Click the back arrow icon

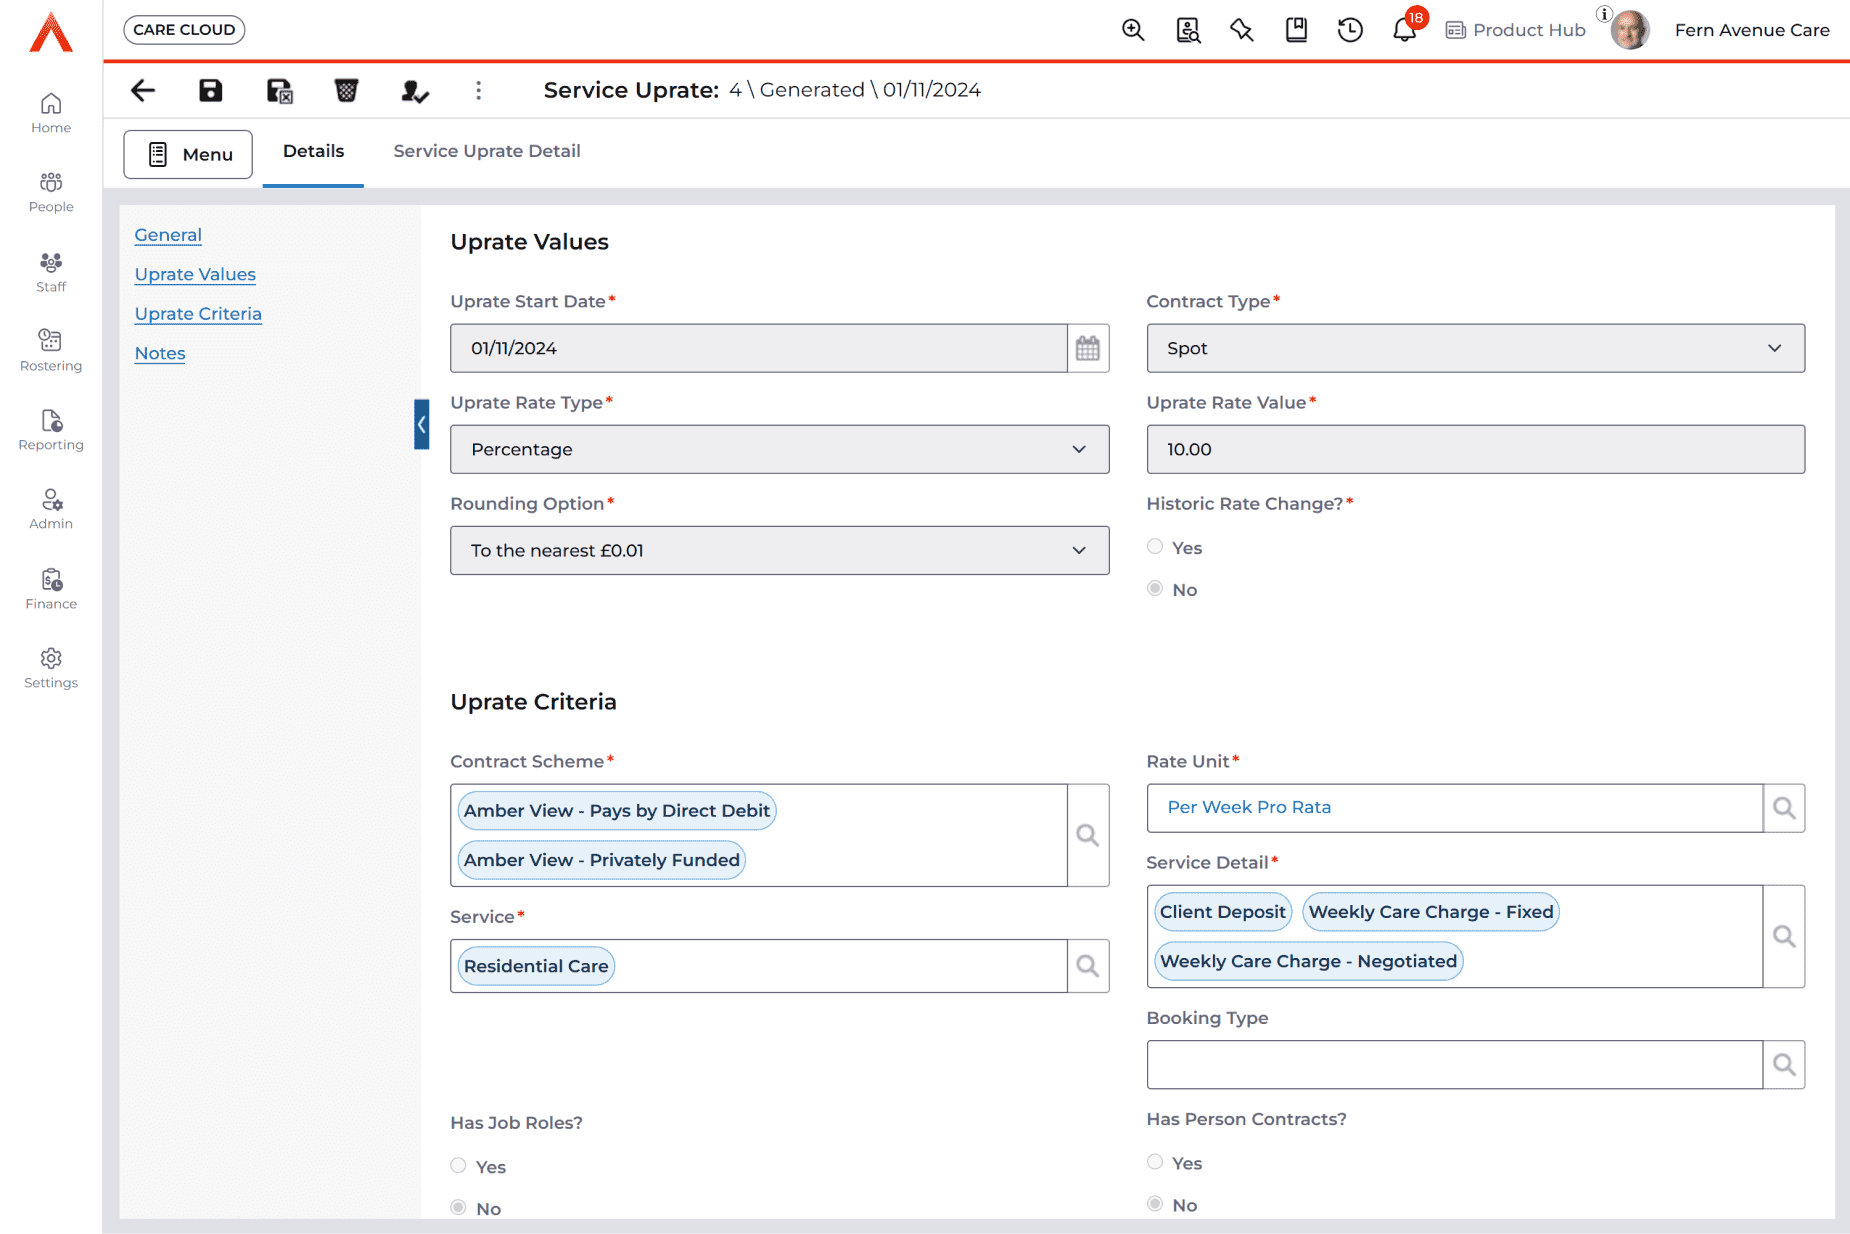coord(143,91)
